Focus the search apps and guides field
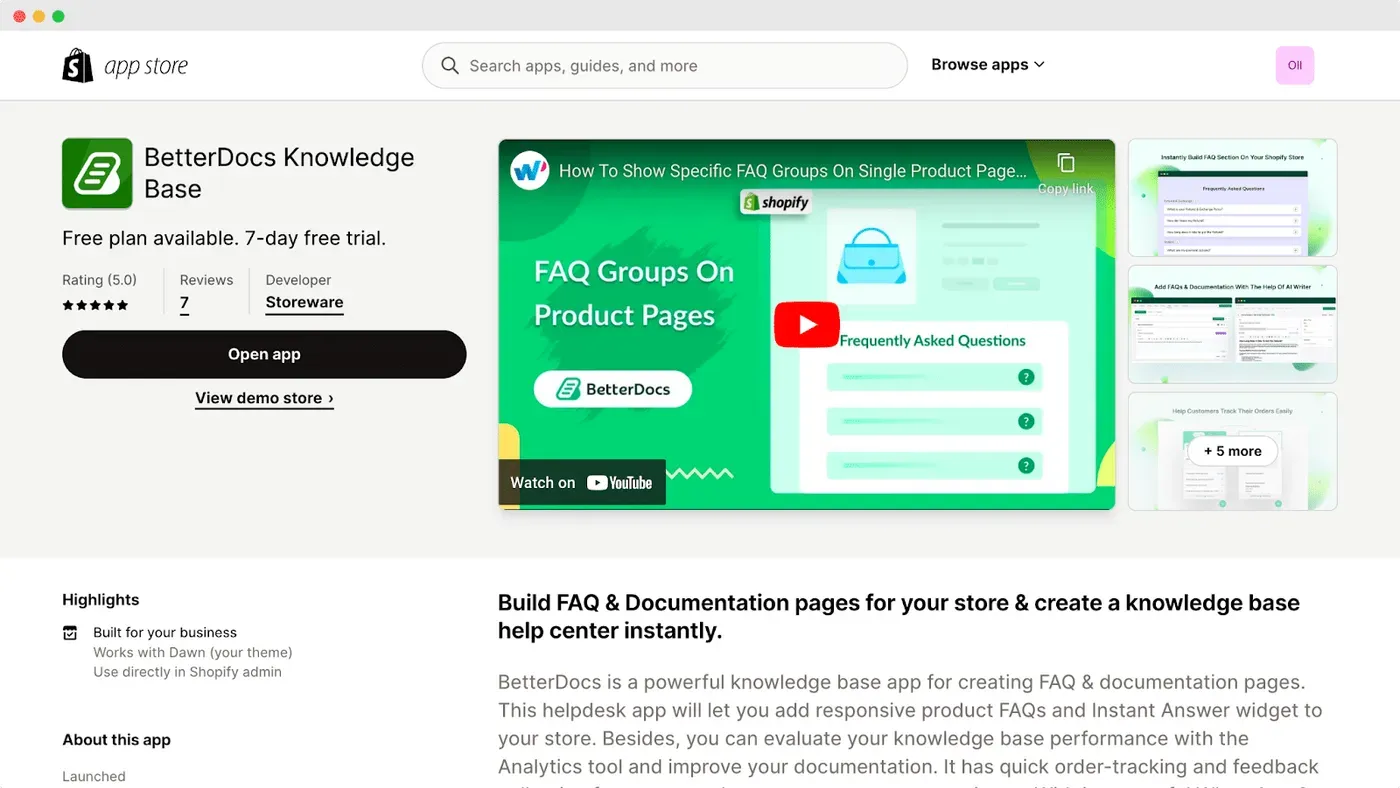 tap(664, 66)
